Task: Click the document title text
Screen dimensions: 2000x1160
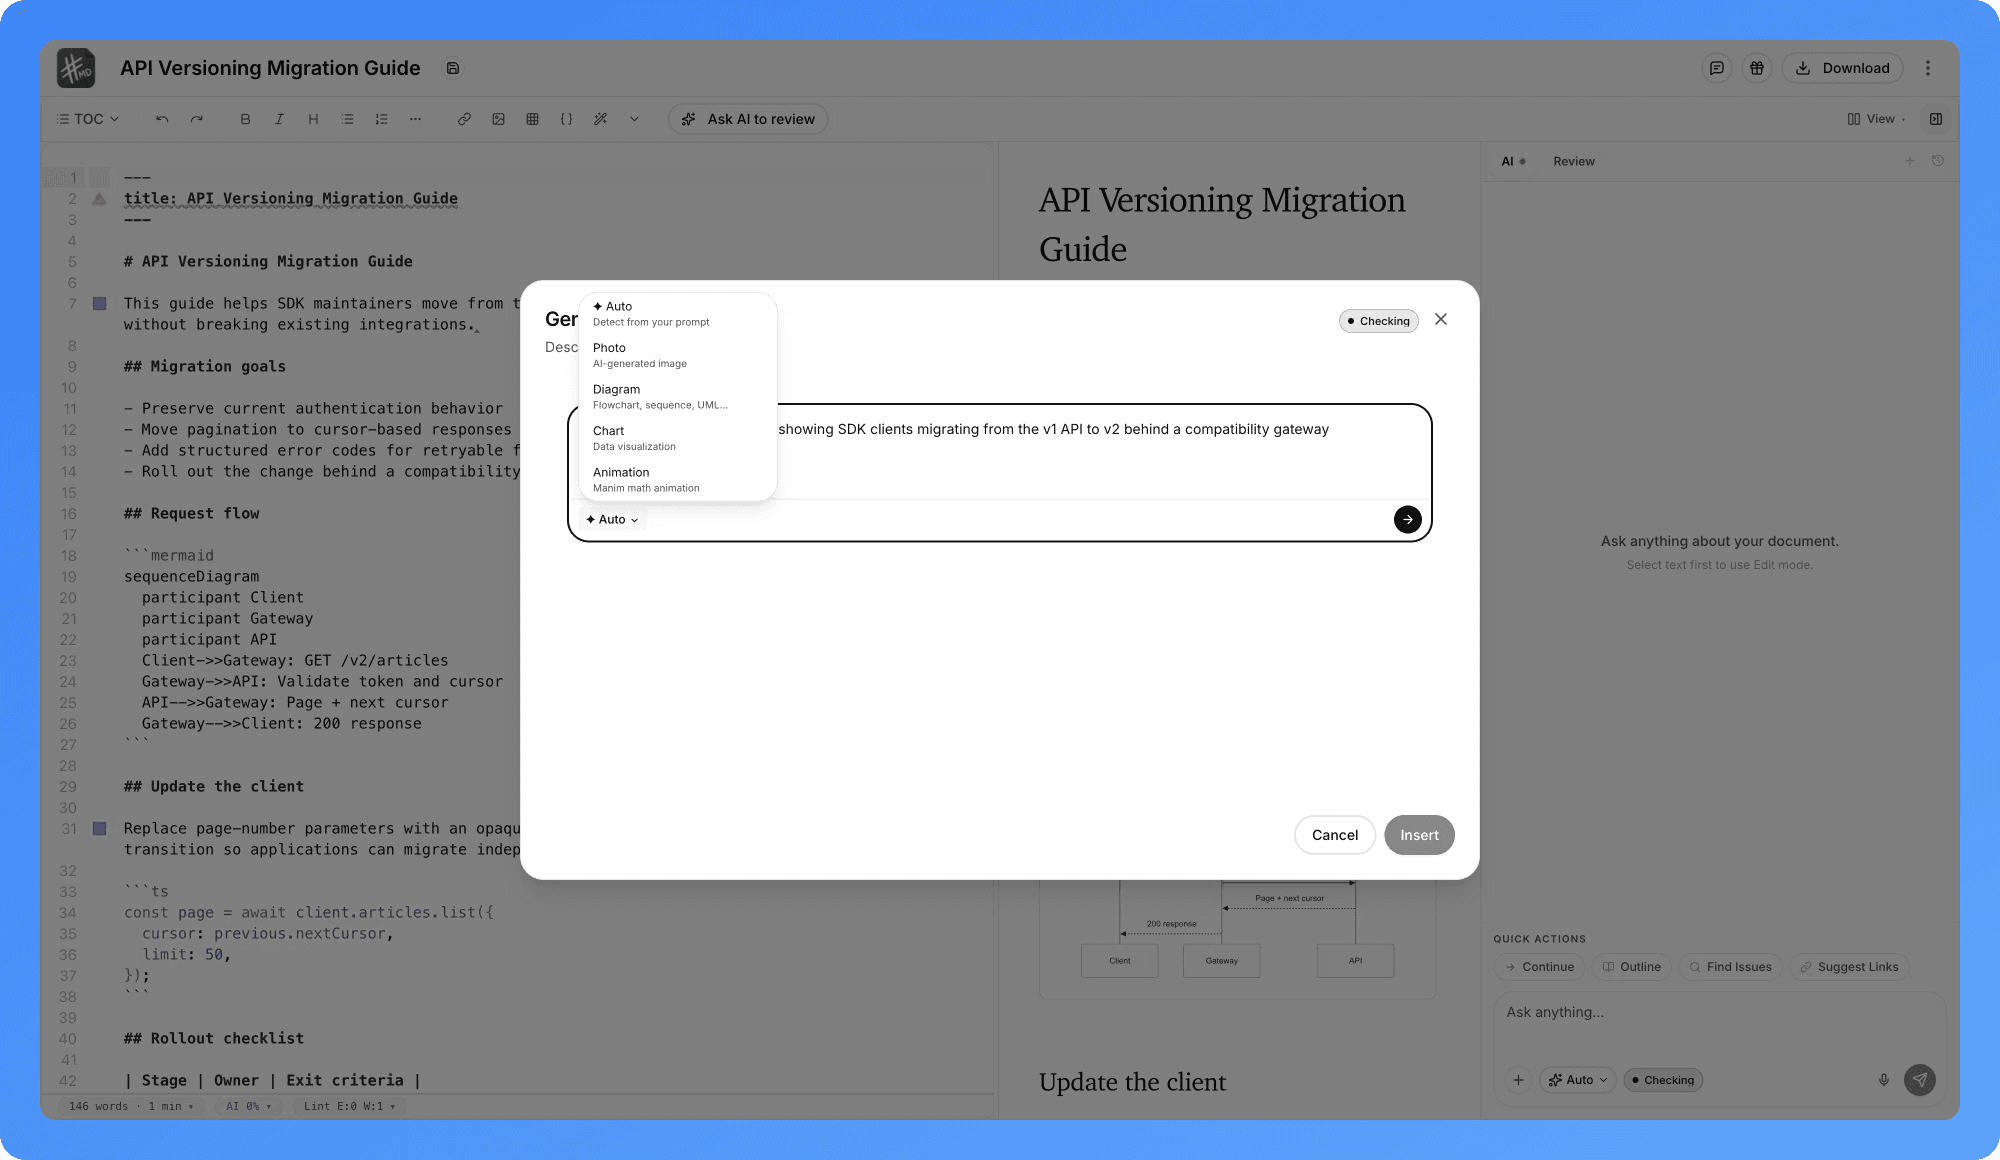Action: [x=270, y=68]
